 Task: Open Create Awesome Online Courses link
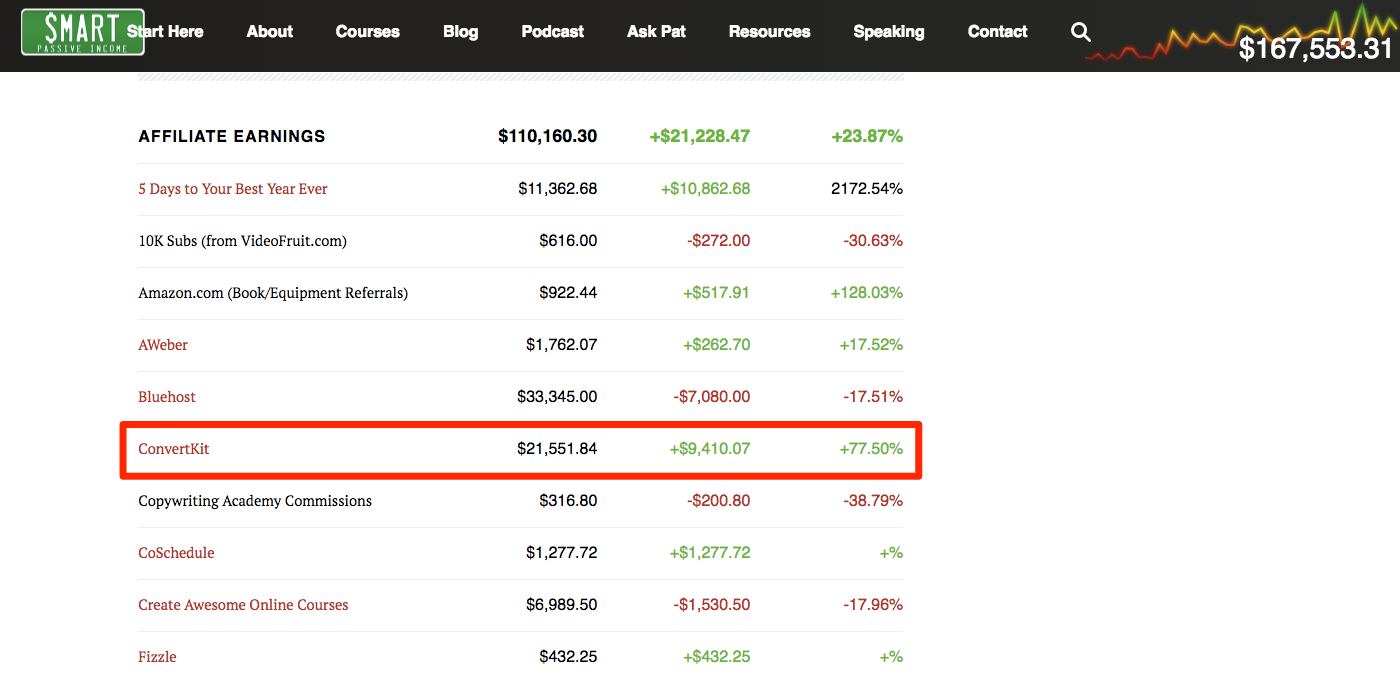pos(244,605)
